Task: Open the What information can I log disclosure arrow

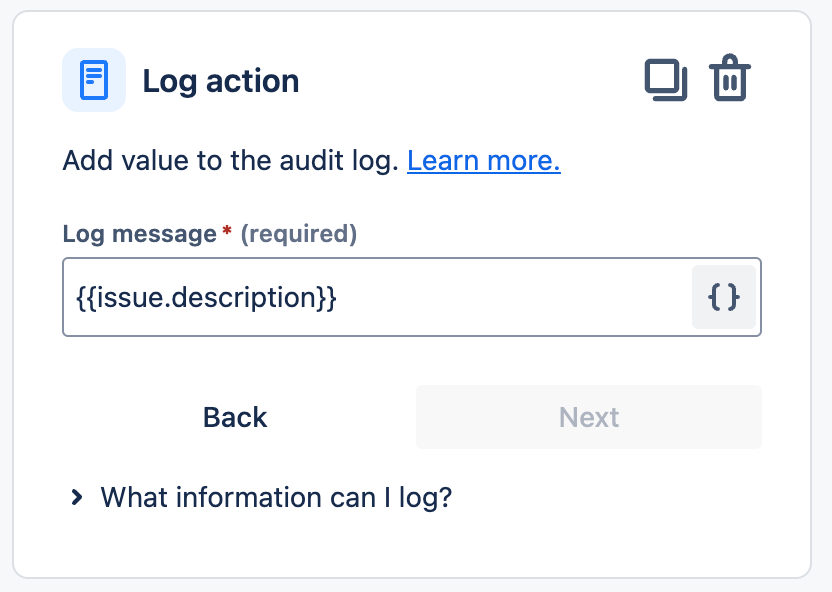Action: click(75, 497)
